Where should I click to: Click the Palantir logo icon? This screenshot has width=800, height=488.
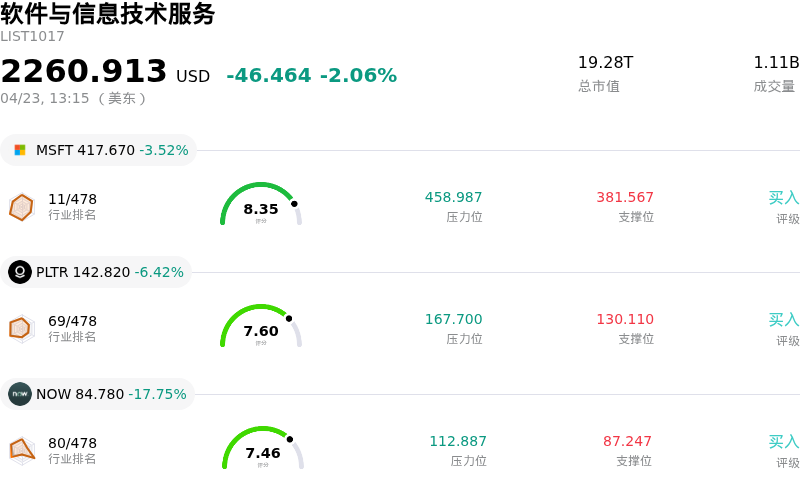point(20,272)
